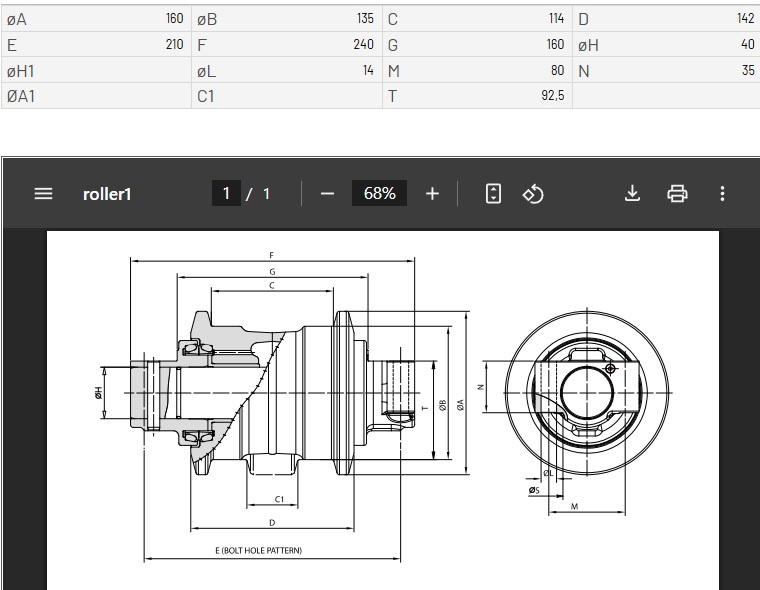Image resolution: width=760 pixels, height=590 pixels.
Task: Open the more actions three-dot menu
Action: tap(722, 194)
